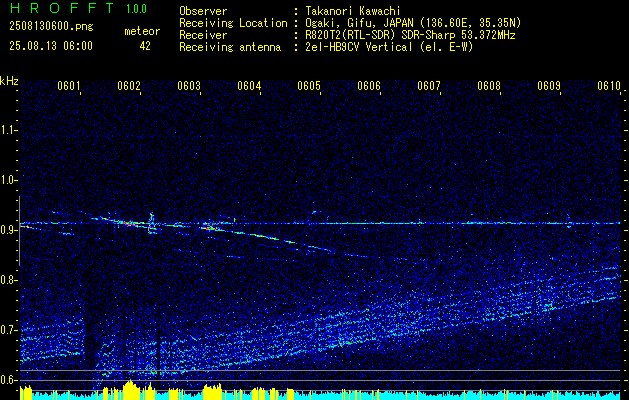Click the 0.6 kHz axis label
The image size is (629, 400).
coord(8,380)
